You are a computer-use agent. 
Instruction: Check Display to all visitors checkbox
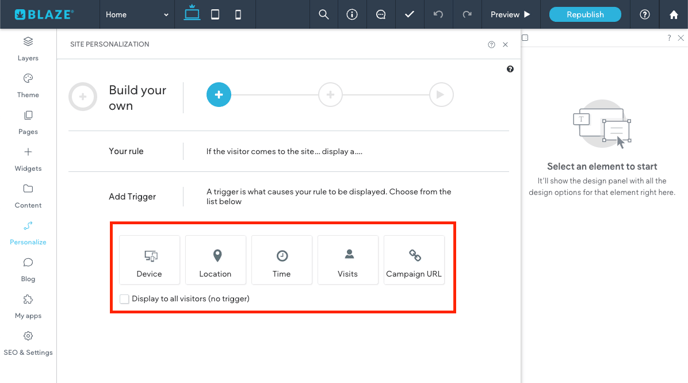point(124,299)
